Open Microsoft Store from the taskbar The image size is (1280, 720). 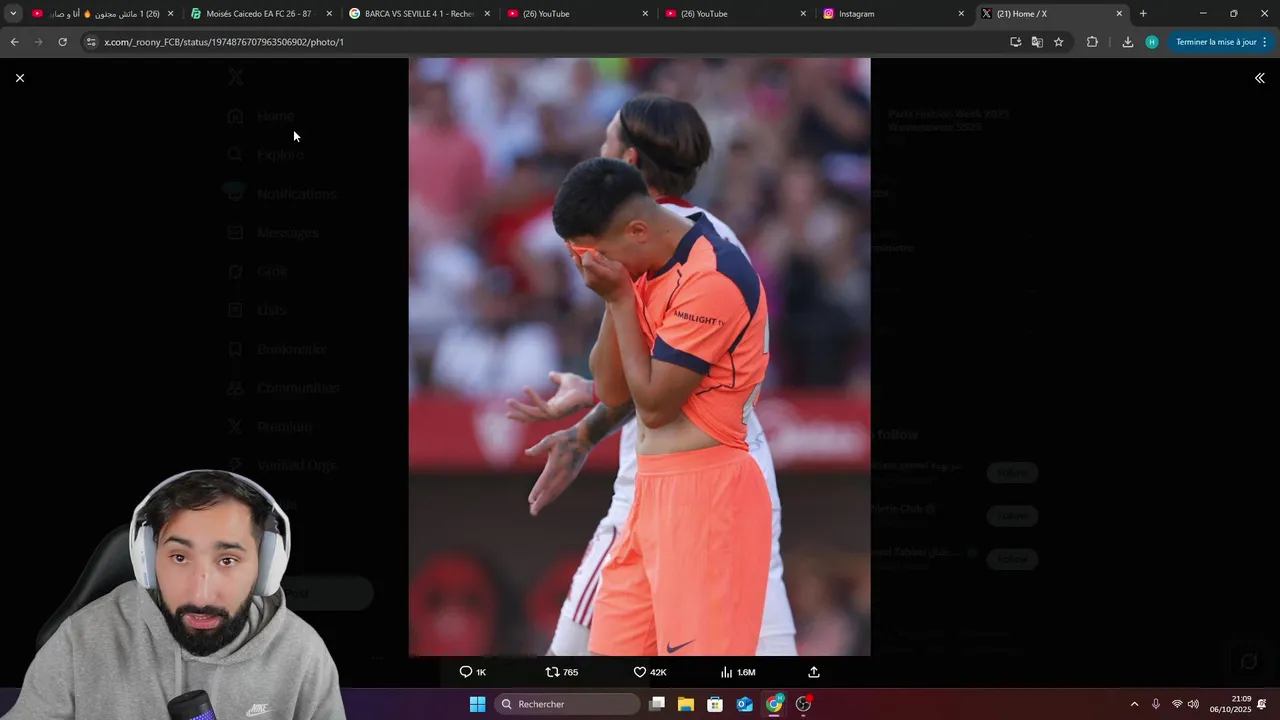[715, 704]
